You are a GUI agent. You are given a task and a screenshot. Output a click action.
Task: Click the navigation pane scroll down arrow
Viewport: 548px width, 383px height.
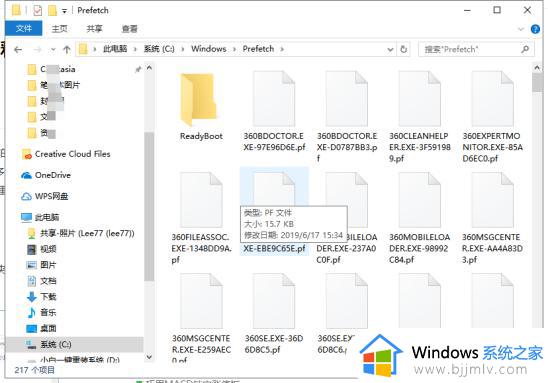(x=149, y=357)
